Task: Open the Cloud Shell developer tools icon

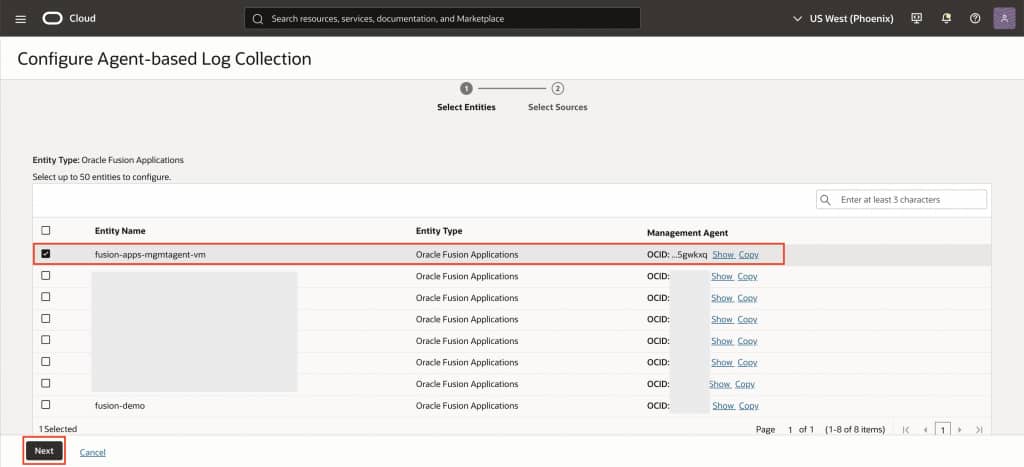Action: (916, 18)
